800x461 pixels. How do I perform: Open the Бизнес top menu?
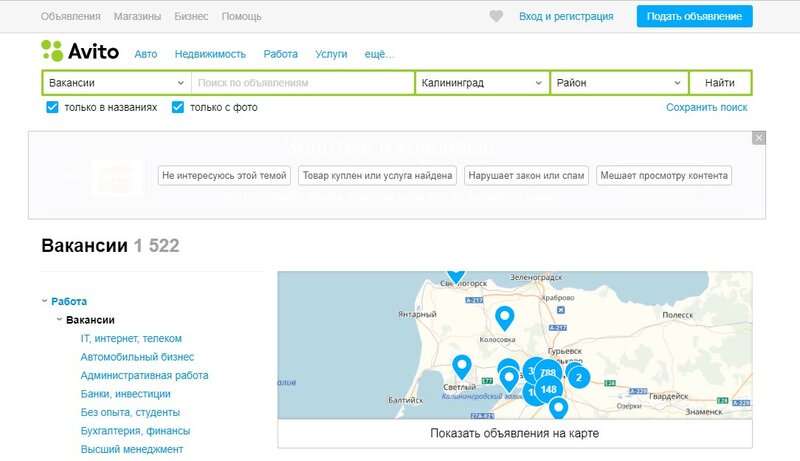coord(191,16)
